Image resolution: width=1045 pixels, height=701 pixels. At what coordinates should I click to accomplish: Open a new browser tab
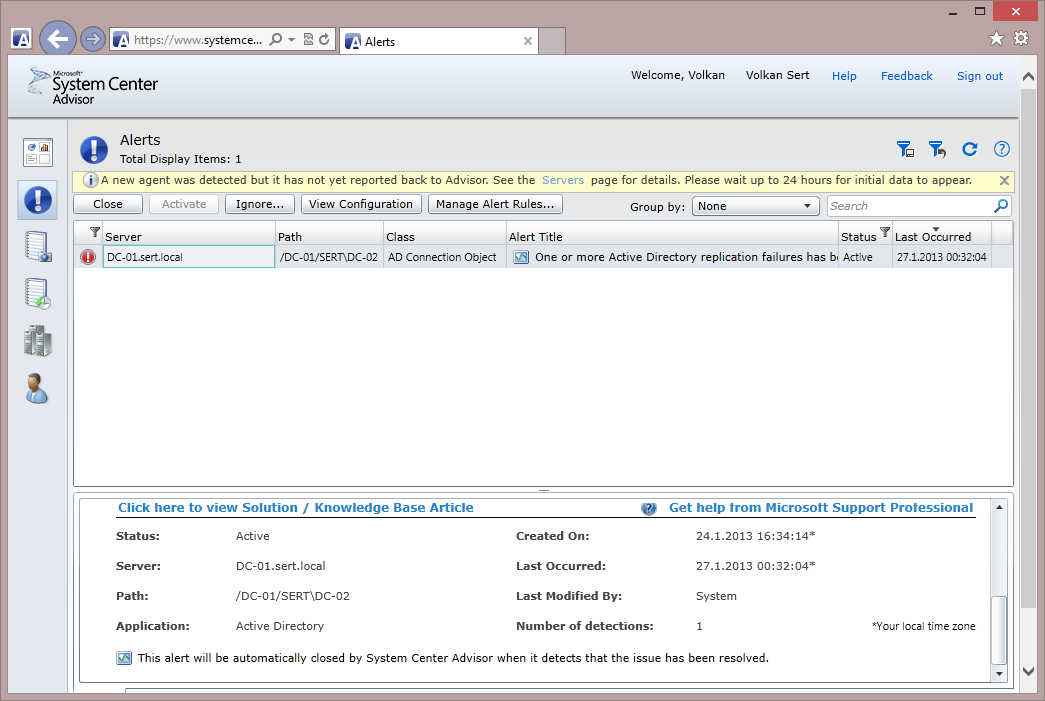pyautogui.click(x=552, y=41)
